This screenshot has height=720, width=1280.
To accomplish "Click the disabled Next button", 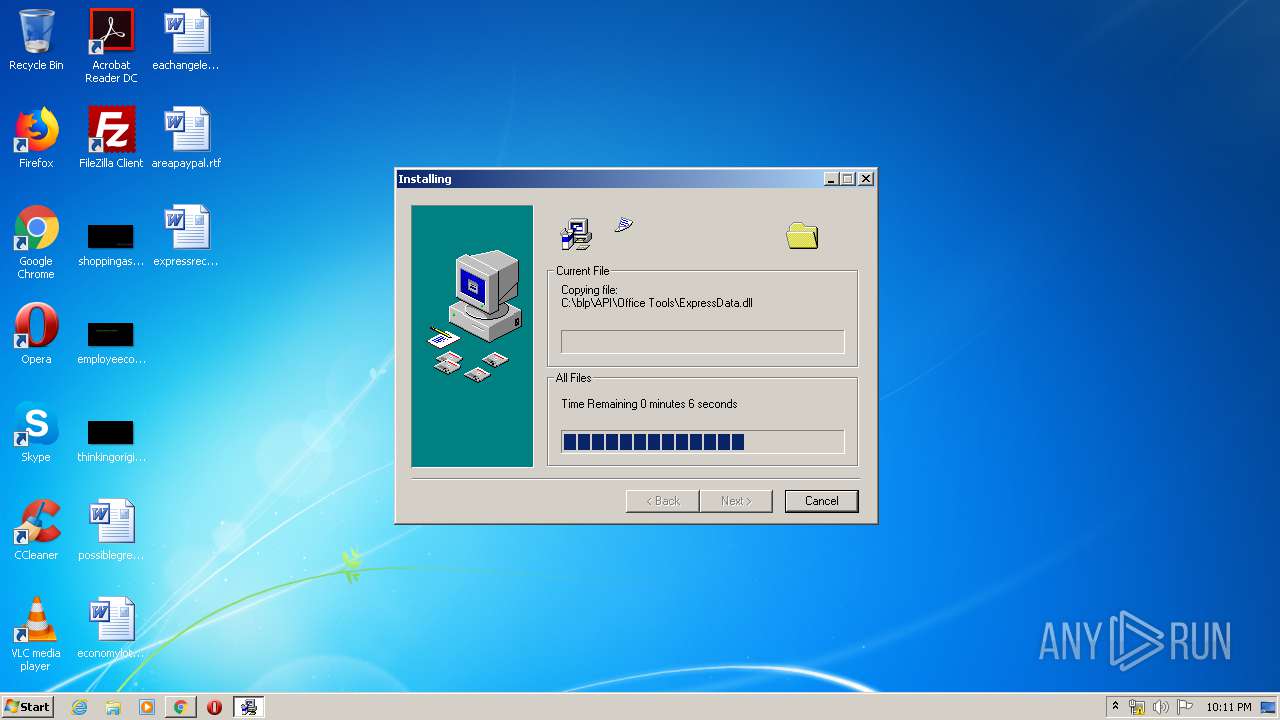I will pos(736,501).
